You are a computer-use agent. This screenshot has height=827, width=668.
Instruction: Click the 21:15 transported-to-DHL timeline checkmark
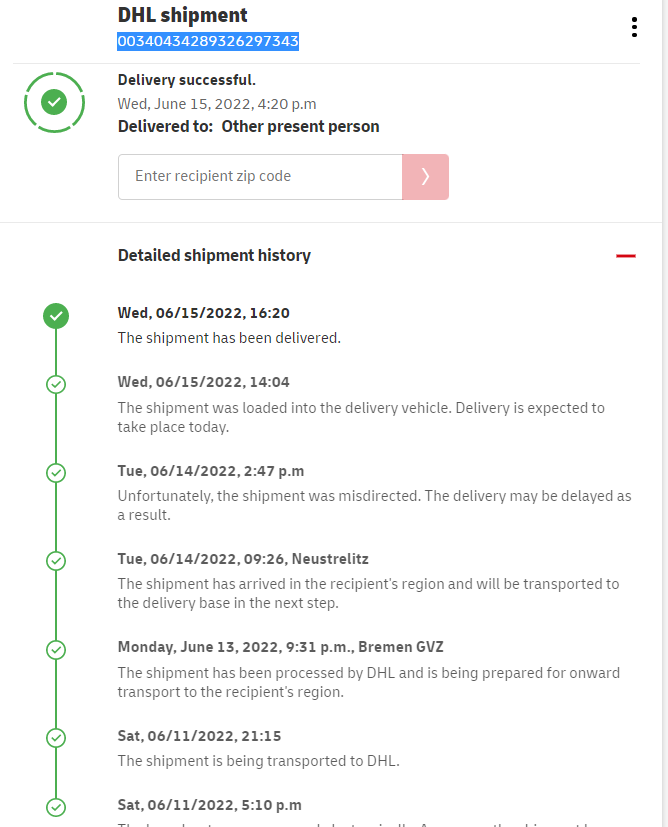coord(56,738)
